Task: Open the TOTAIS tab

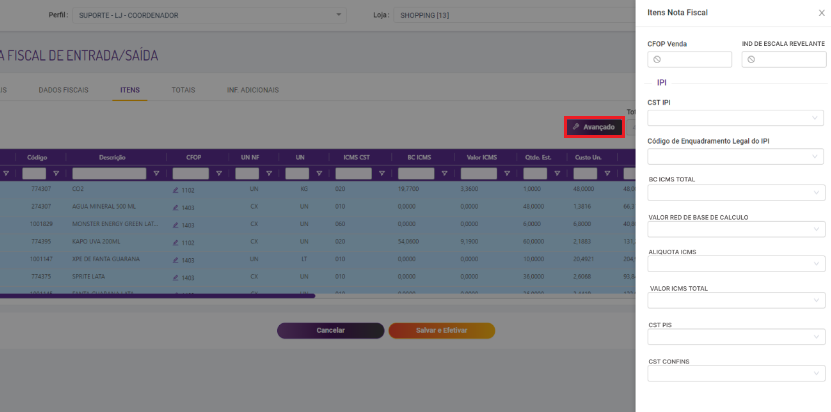Action: 183,90
